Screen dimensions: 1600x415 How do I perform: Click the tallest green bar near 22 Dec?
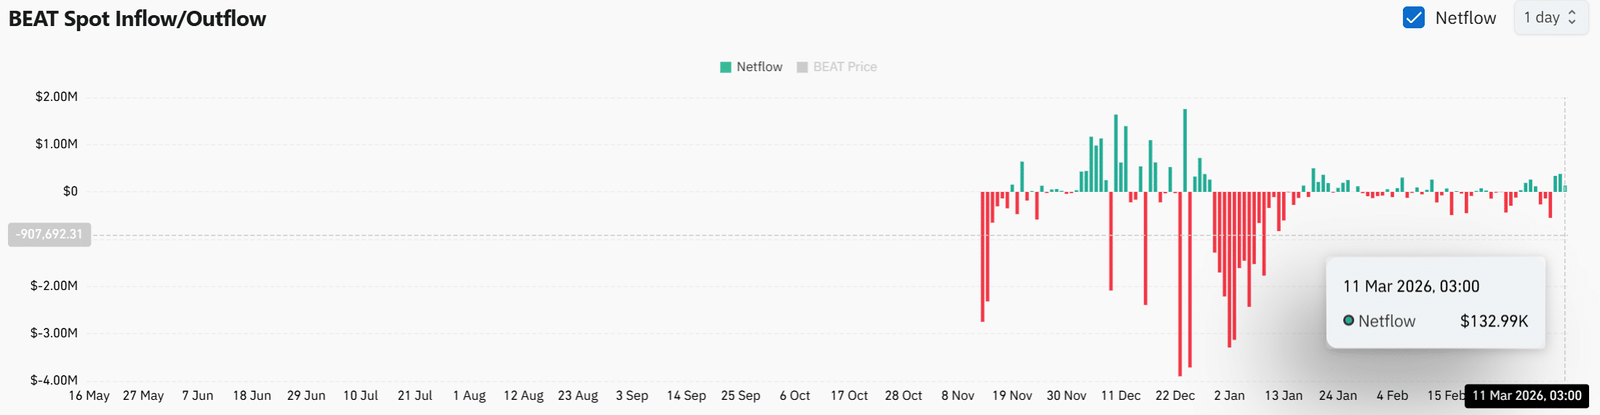click(x=1185, y=150)
